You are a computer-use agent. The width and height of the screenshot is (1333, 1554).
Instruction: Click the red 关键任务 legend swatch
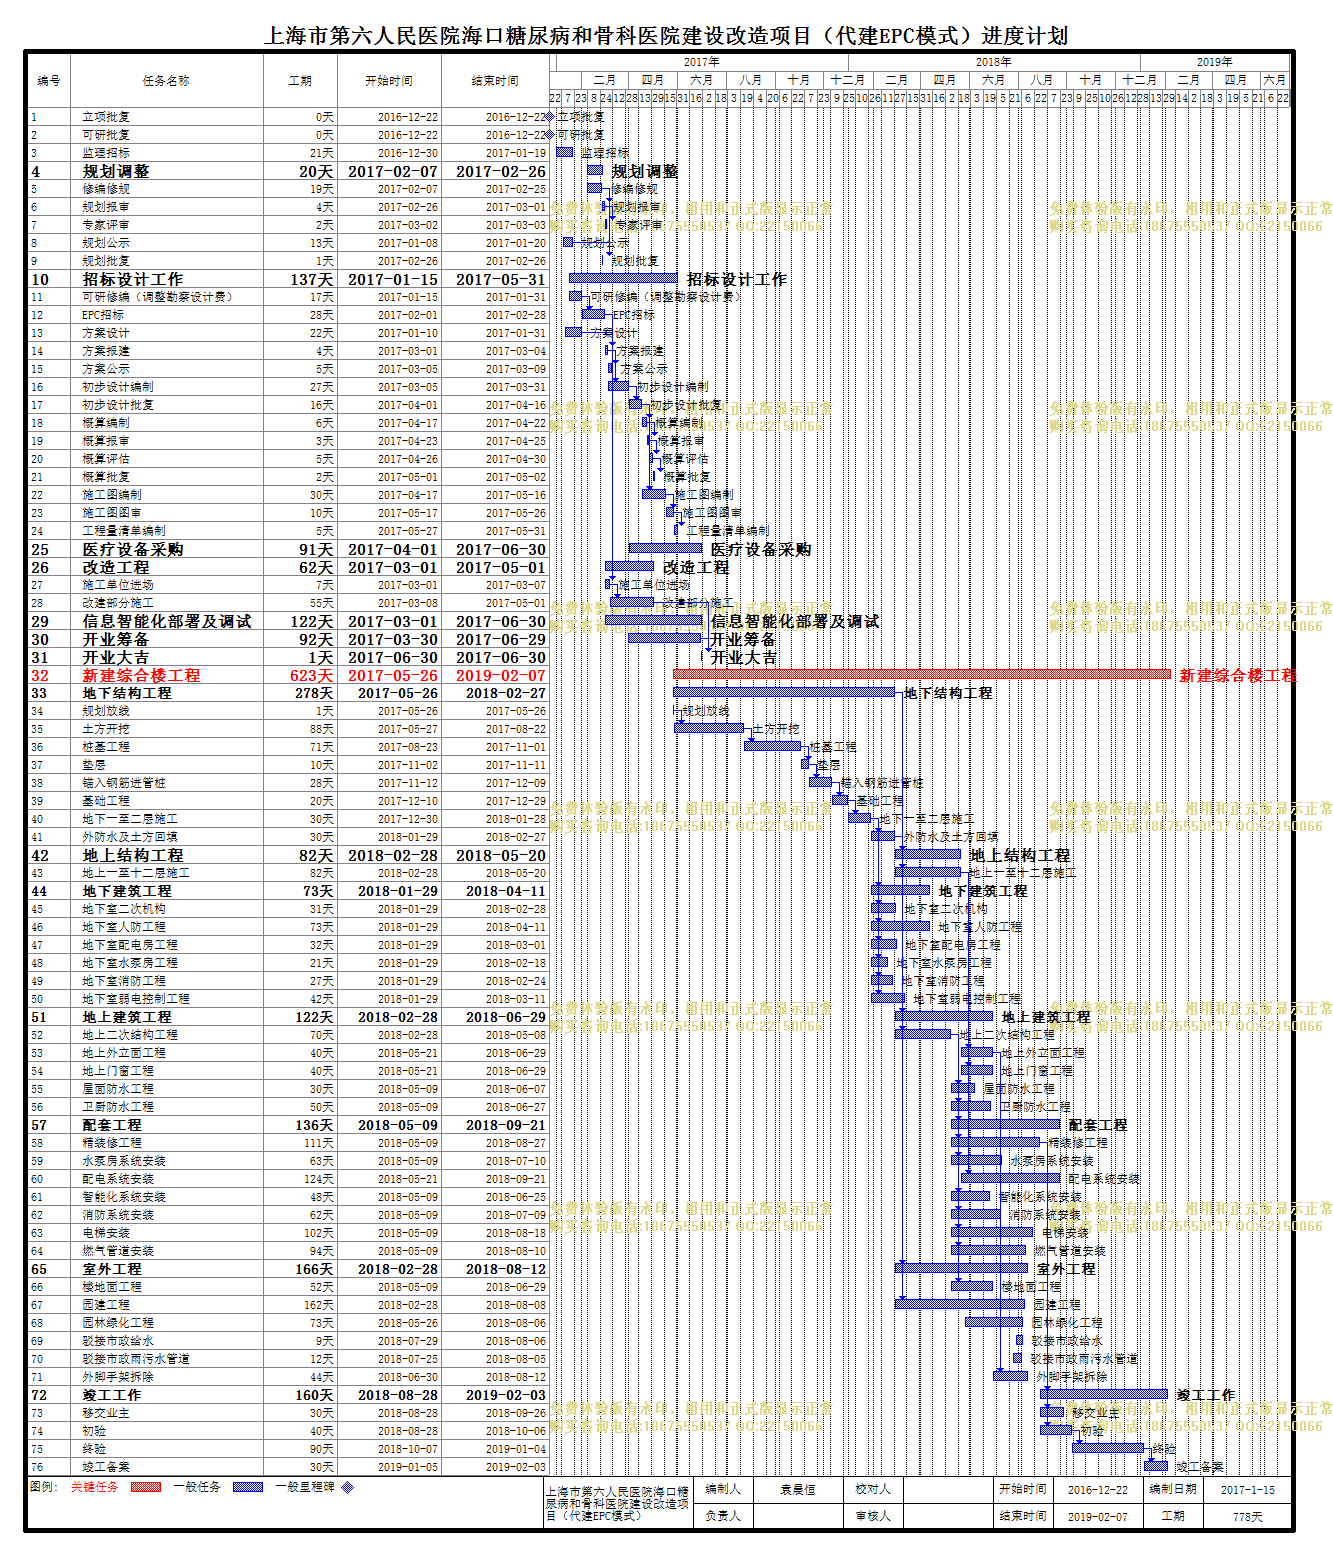click(x=146, y=1487)
